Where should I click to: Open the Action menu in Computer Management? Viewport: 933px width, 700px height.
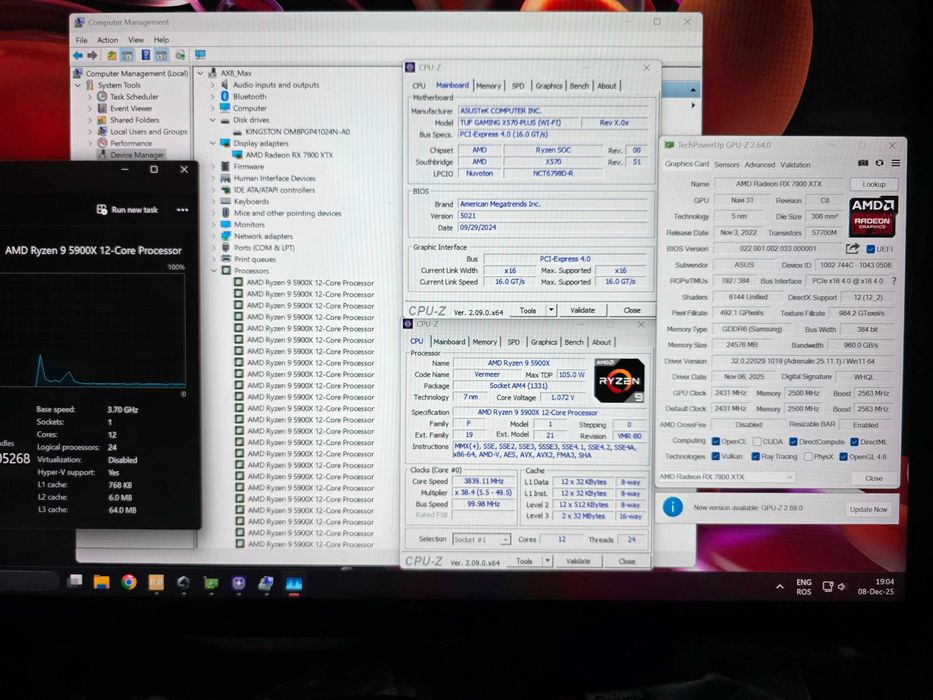point(107,40)
